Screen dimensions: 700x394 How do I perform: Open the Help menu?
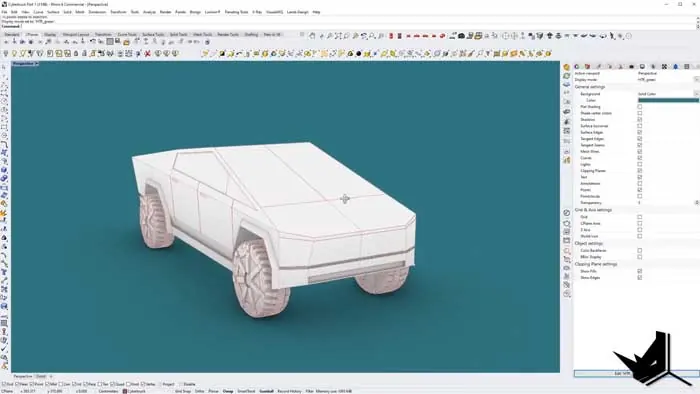click(317, 12)
